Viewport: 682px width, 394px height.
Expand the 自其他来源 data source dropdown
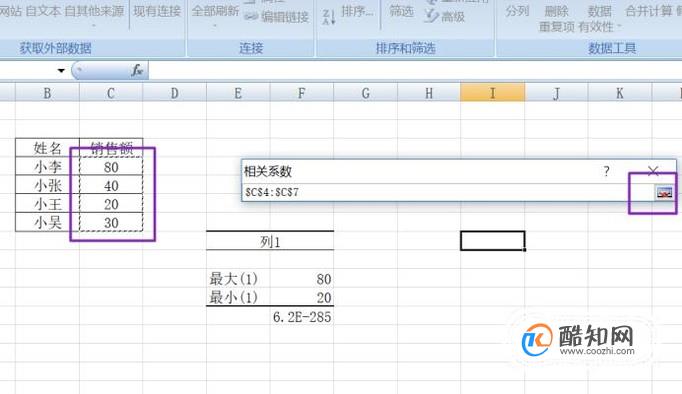coord(94,26)
